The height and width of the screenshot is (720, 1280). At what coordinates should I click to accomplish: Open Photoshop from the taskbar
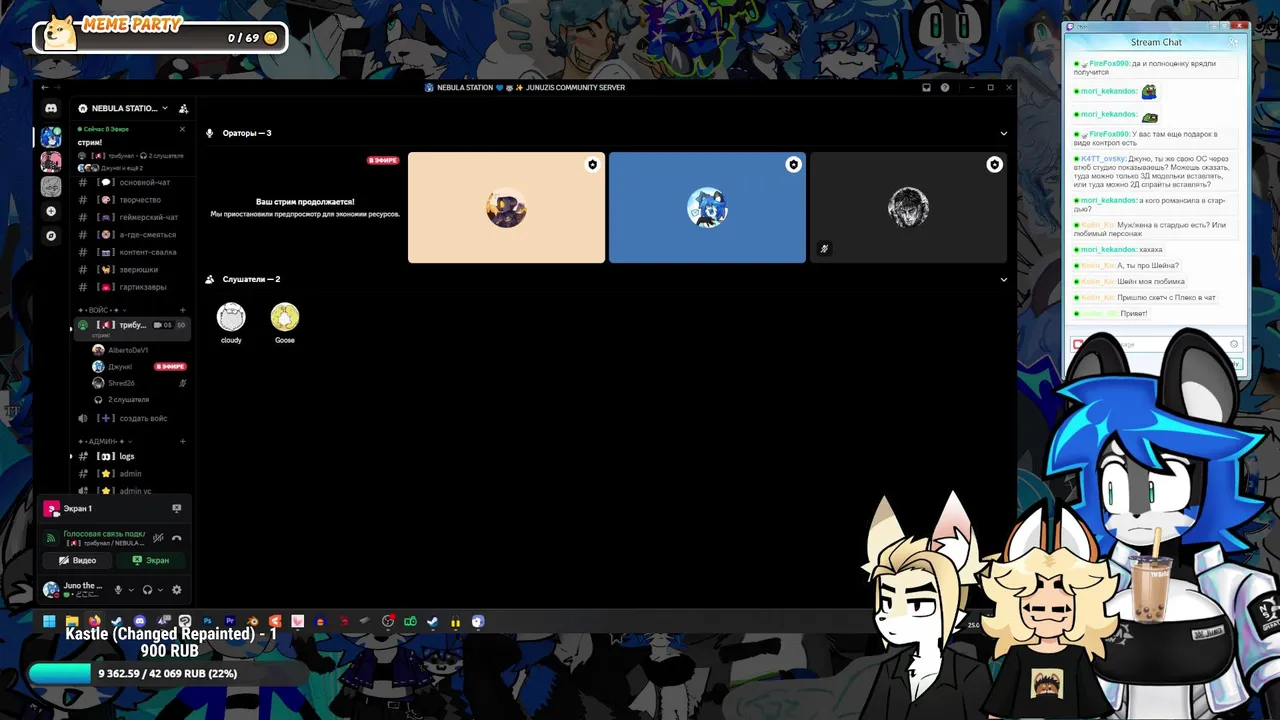tap(207, 621)
